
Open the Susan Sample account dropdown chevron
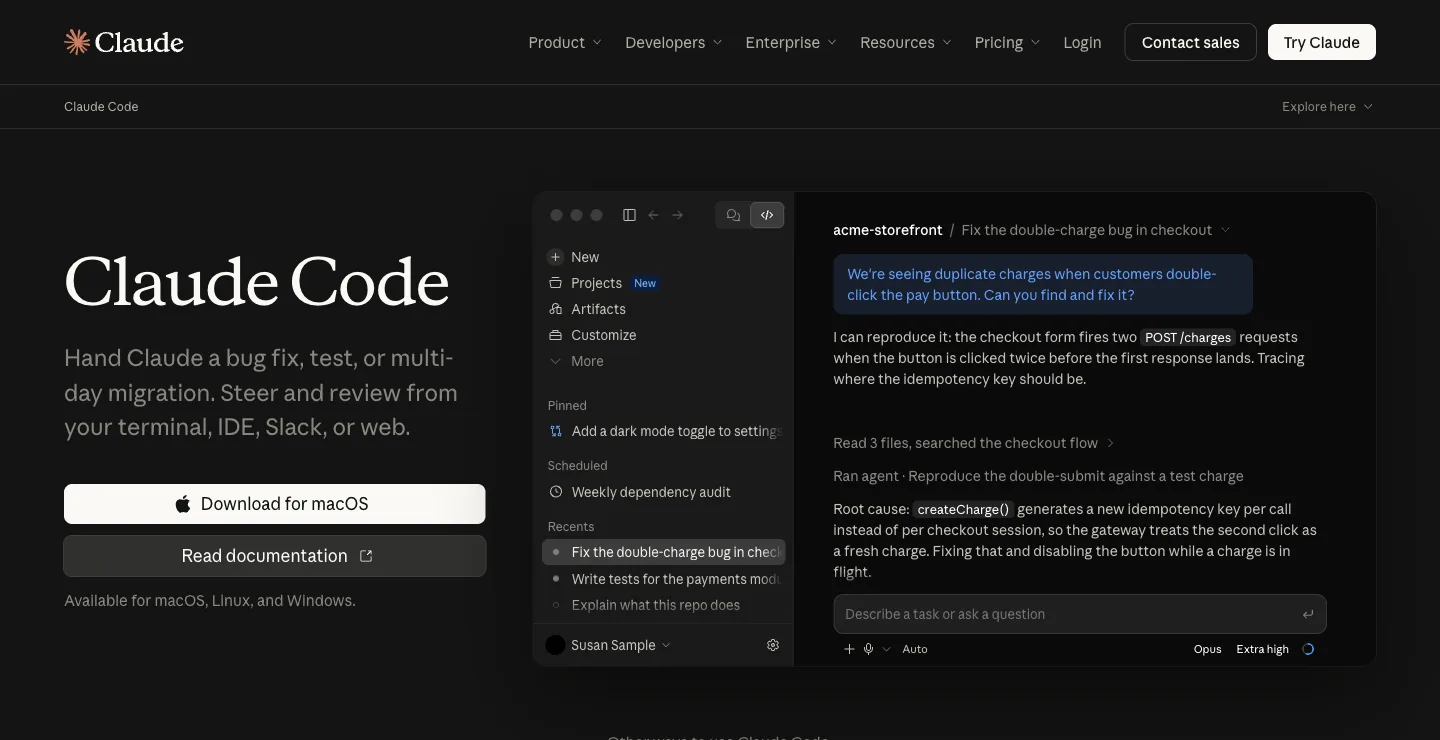[x=666, y=645]
